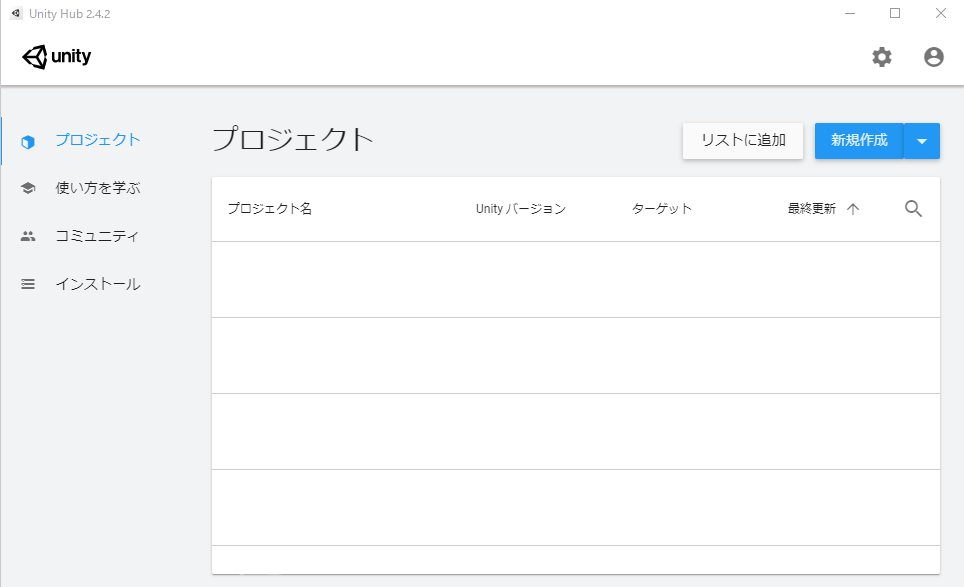
Task: Click the 新規作成 button
Action: click(859, 141)
